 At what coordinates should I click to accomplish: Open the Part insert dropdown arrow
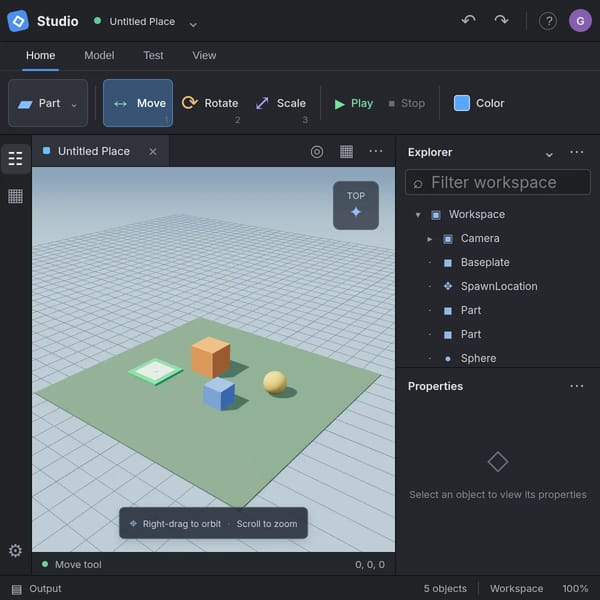coord(74,105)
